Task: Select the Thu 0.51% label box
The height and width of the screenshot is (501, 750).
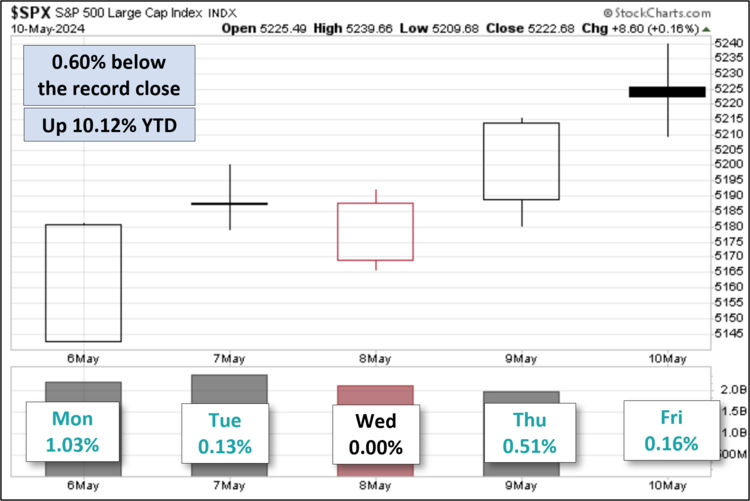Action: click(530, 433)
